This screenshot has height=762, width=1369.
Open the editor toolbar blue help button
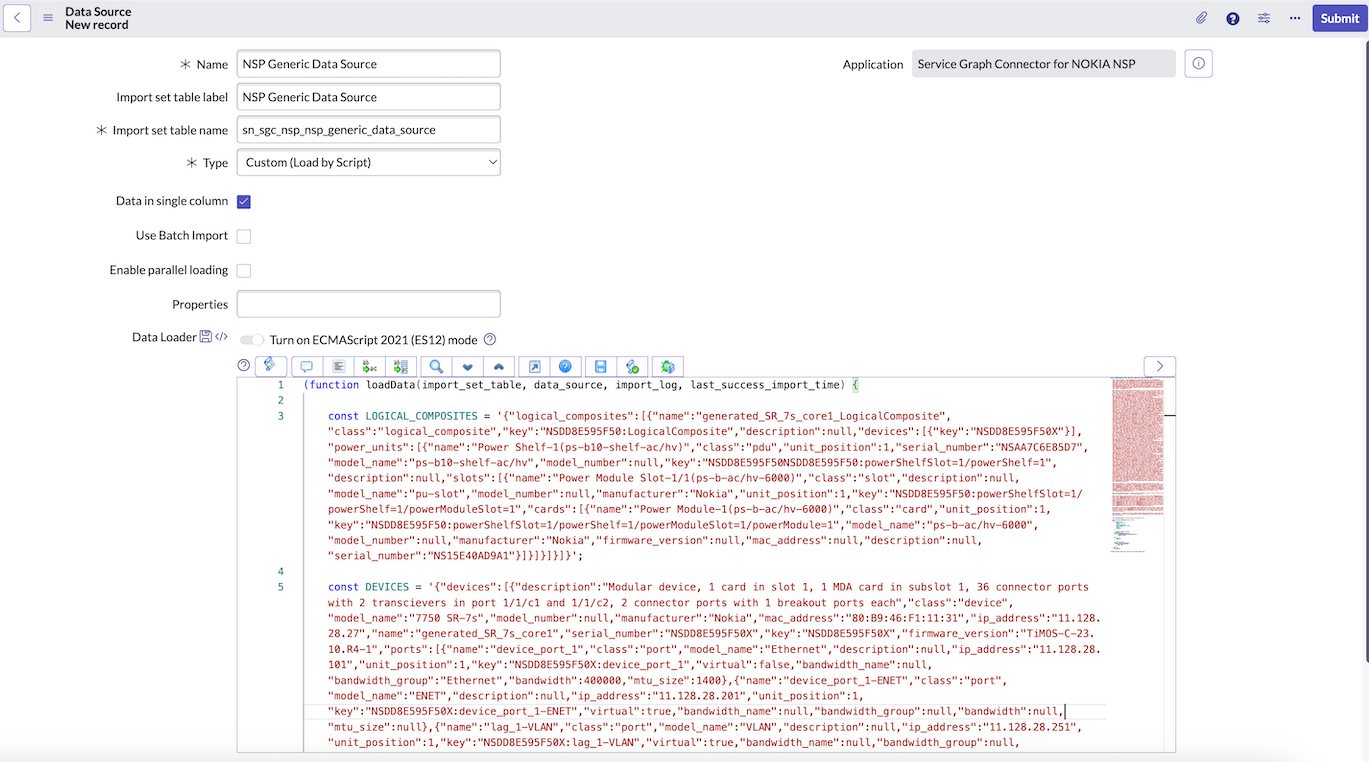coord(565,367)
